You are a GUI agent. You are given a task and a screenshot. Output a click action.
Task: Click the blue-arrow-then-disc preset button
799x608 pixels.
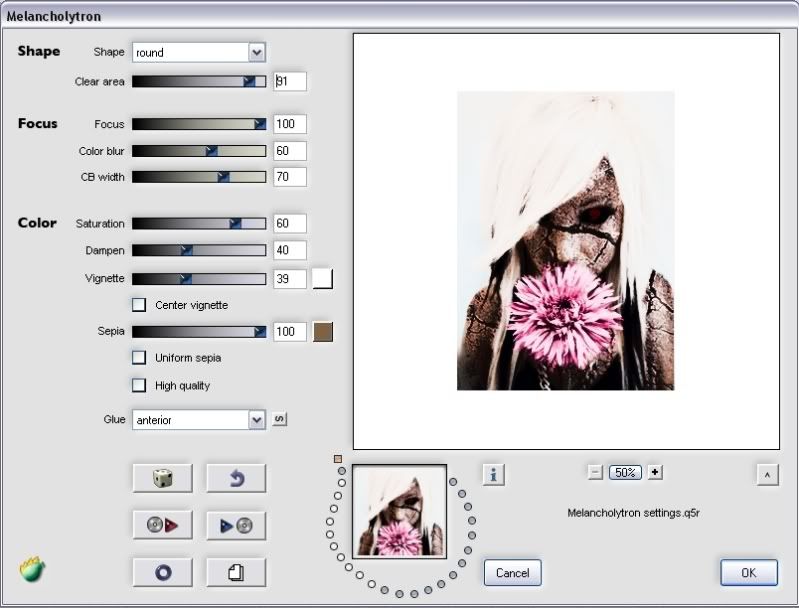236,525
